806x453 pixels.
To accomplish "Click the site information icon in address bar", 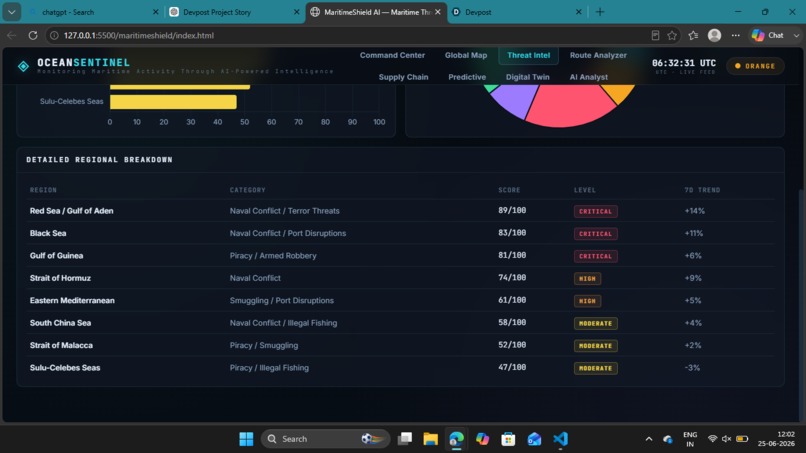I will (54, 35).
